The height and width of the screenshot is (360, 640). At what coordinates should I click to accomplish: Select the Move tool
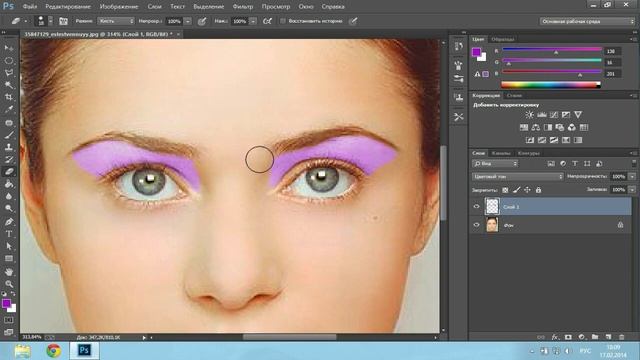pos(9,48)
